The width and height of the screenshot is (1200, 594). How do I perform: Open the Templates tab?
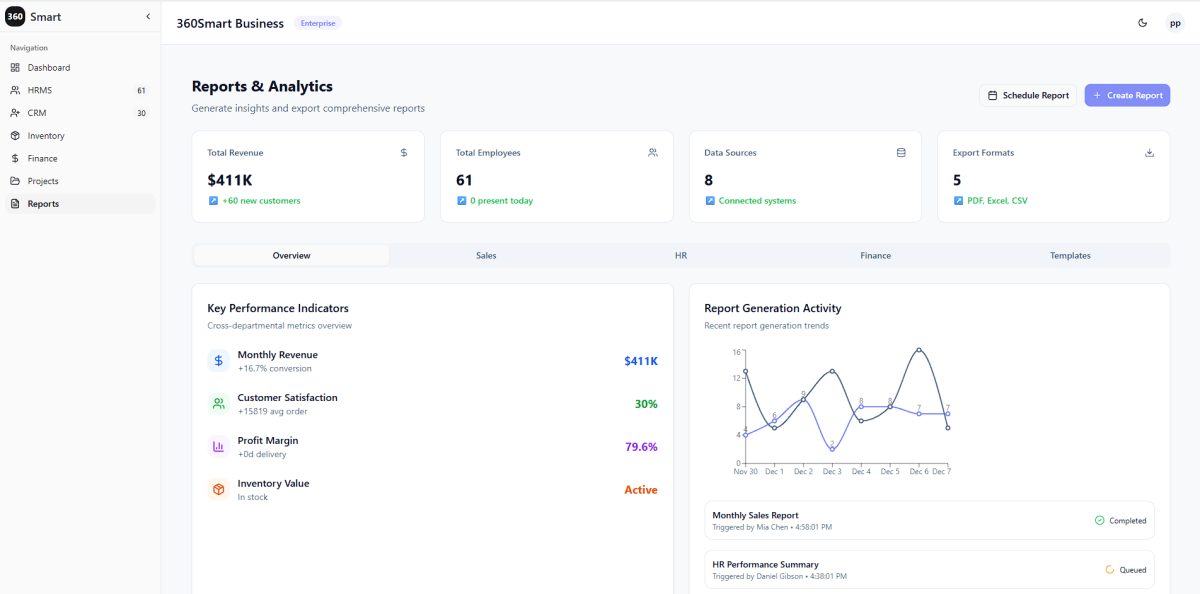[1070, 256]
